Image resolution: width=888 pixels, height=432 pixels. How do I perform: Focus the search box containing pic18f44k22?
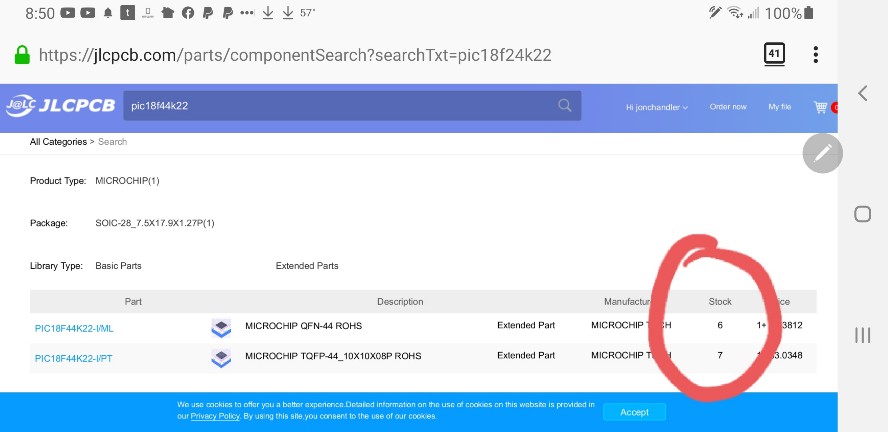[x=352, y=105]
